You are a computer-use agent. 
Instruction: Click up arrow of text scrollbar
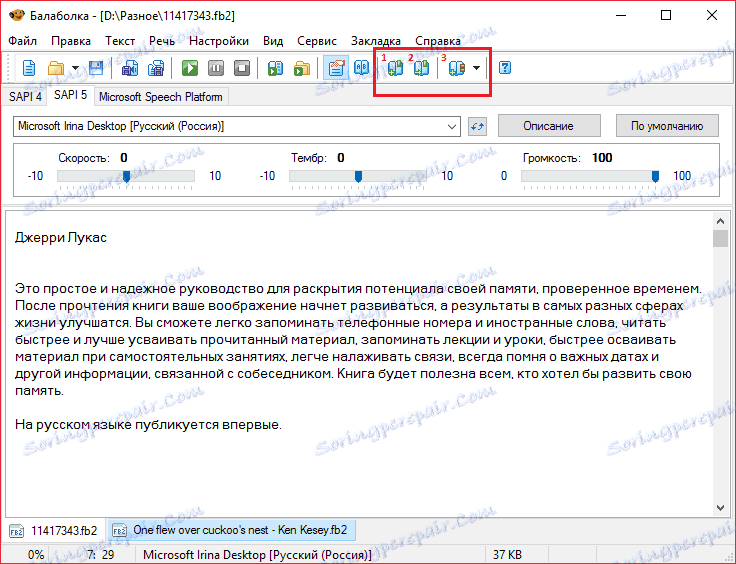[x=720, y=221]
